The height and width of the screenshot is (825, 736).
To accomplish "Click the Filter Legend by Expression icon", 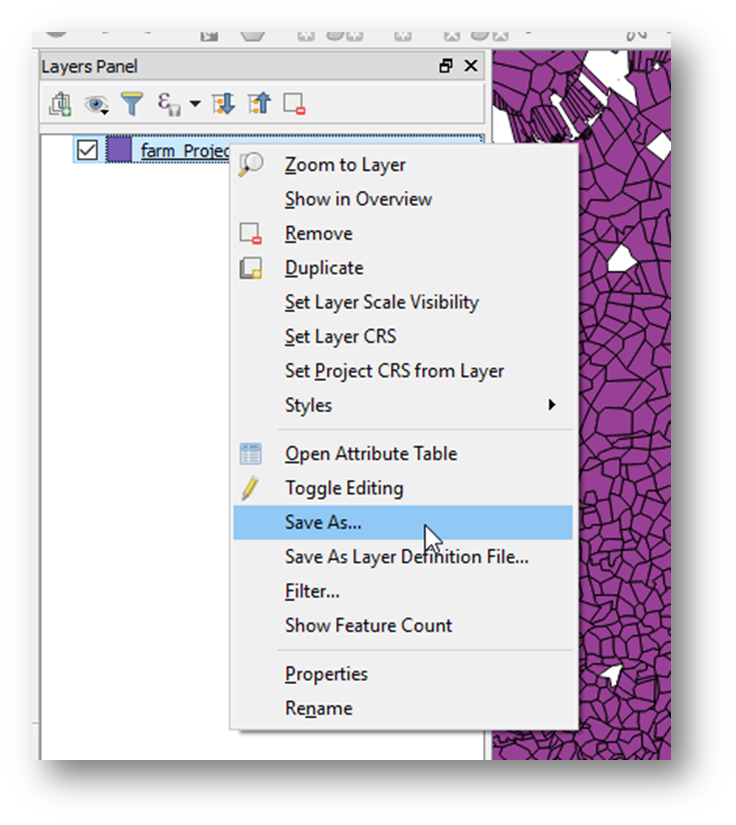I will click(169, 104).
